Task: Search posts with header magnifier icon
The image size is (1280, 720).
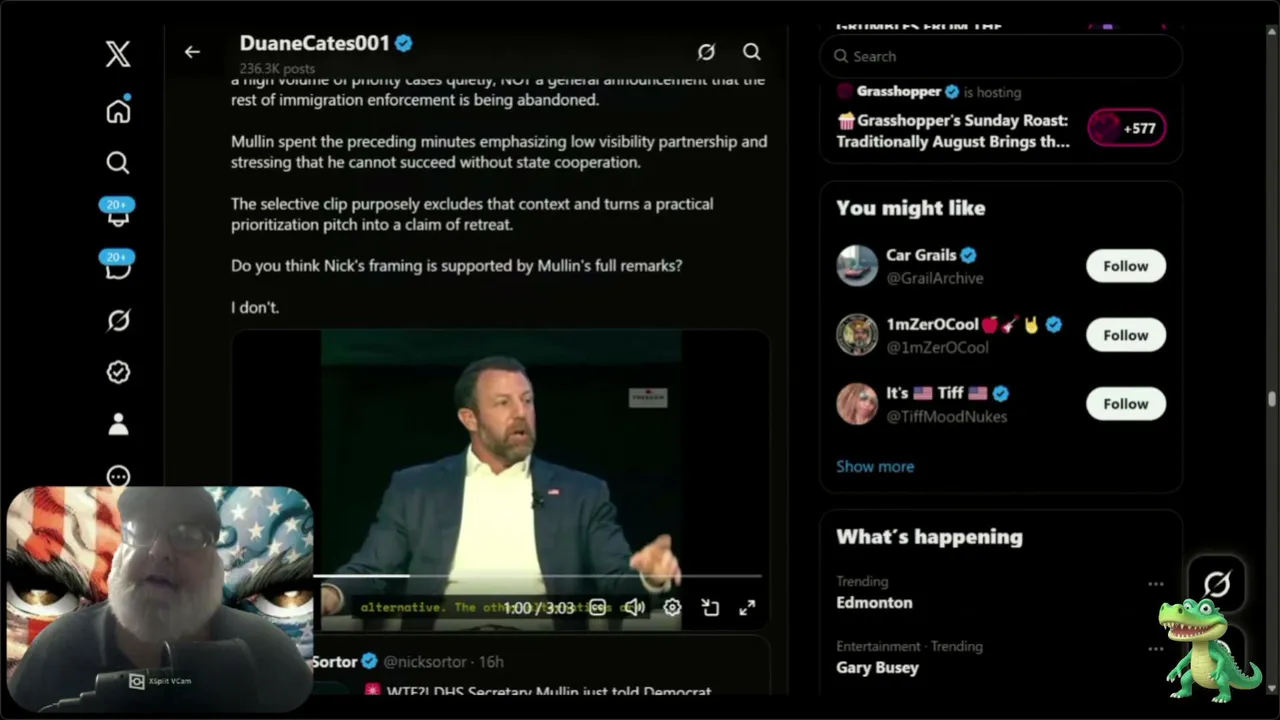Action: [752, 52]
